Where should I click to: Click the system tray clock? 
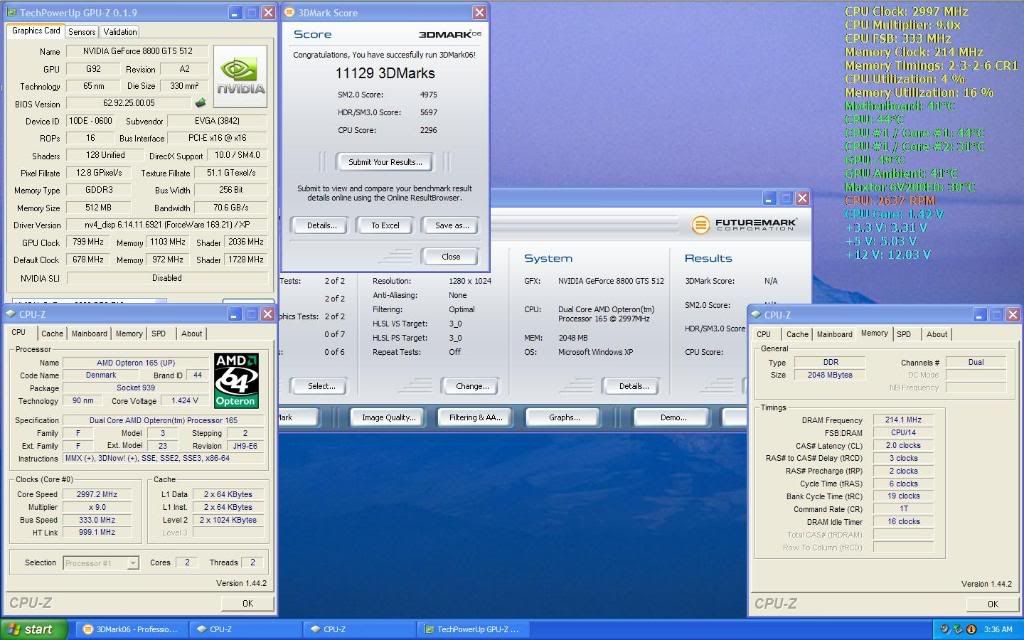pyautogui.click(x=997, y=630)
